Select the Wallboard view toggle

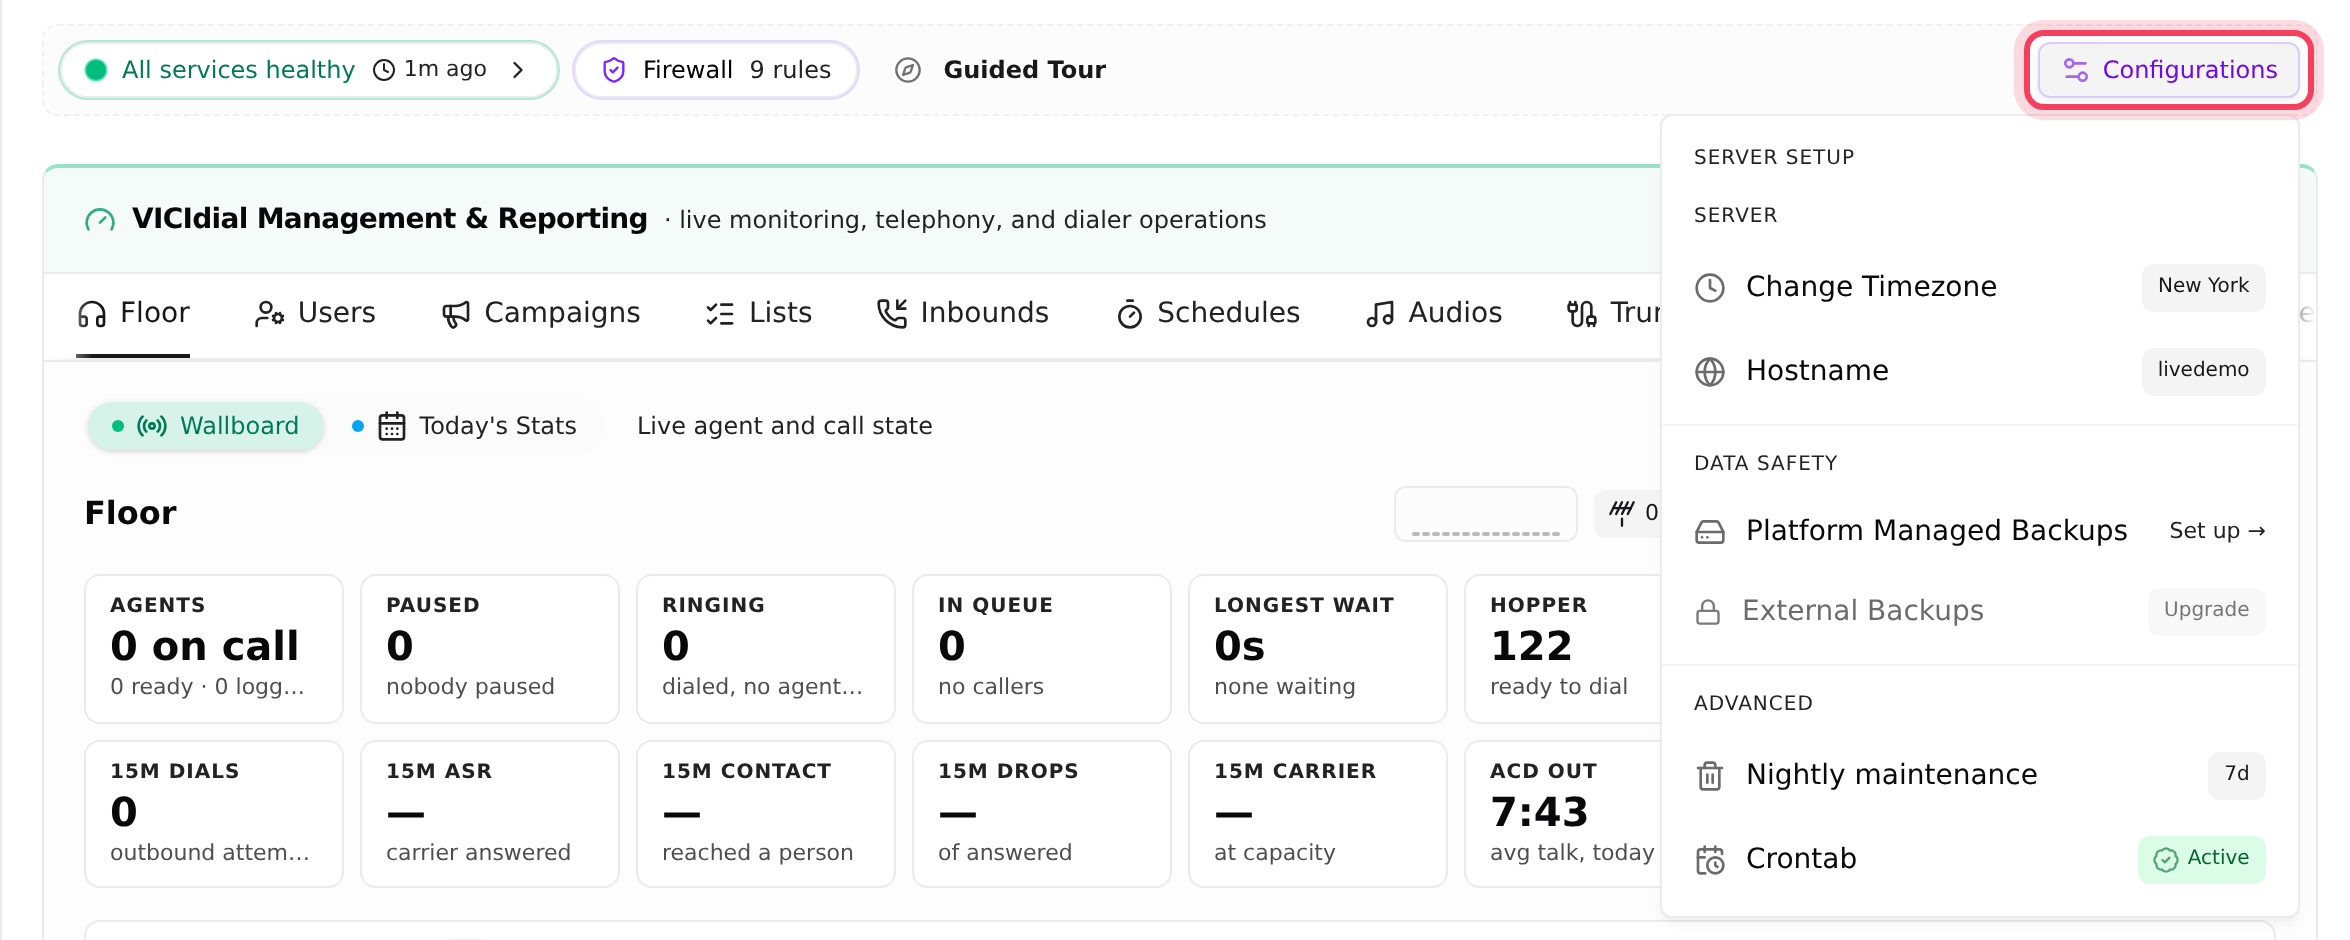click(x=206, y=426)
